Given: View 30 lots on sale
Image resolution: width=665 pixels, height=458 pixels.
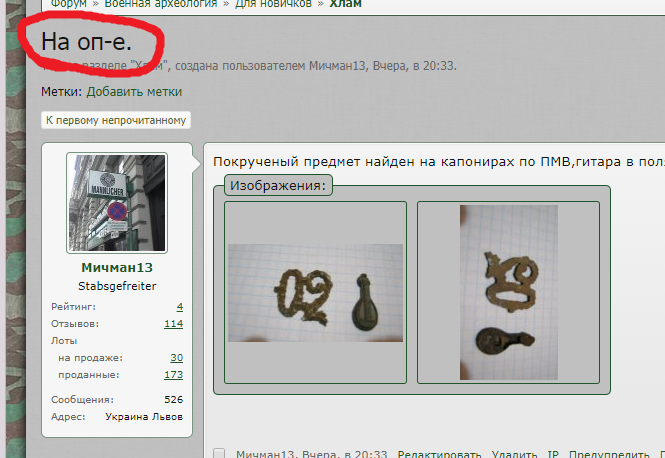Looking at the screenshot, I should pyautogui.click(x=176, y=357).
